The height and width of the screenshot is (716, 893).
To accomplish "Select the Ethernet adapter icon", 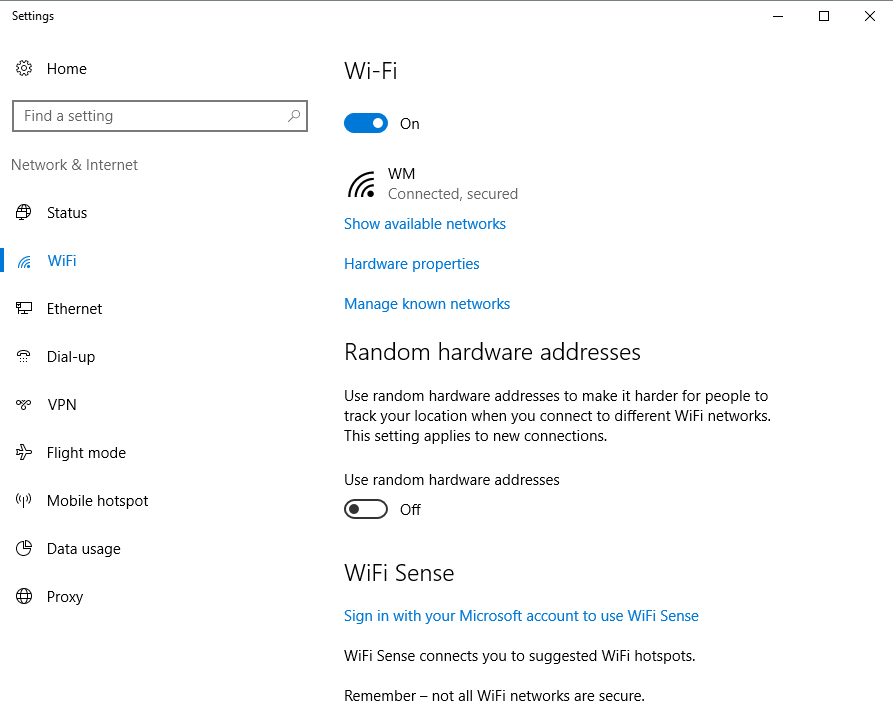I will click(24, 308).
